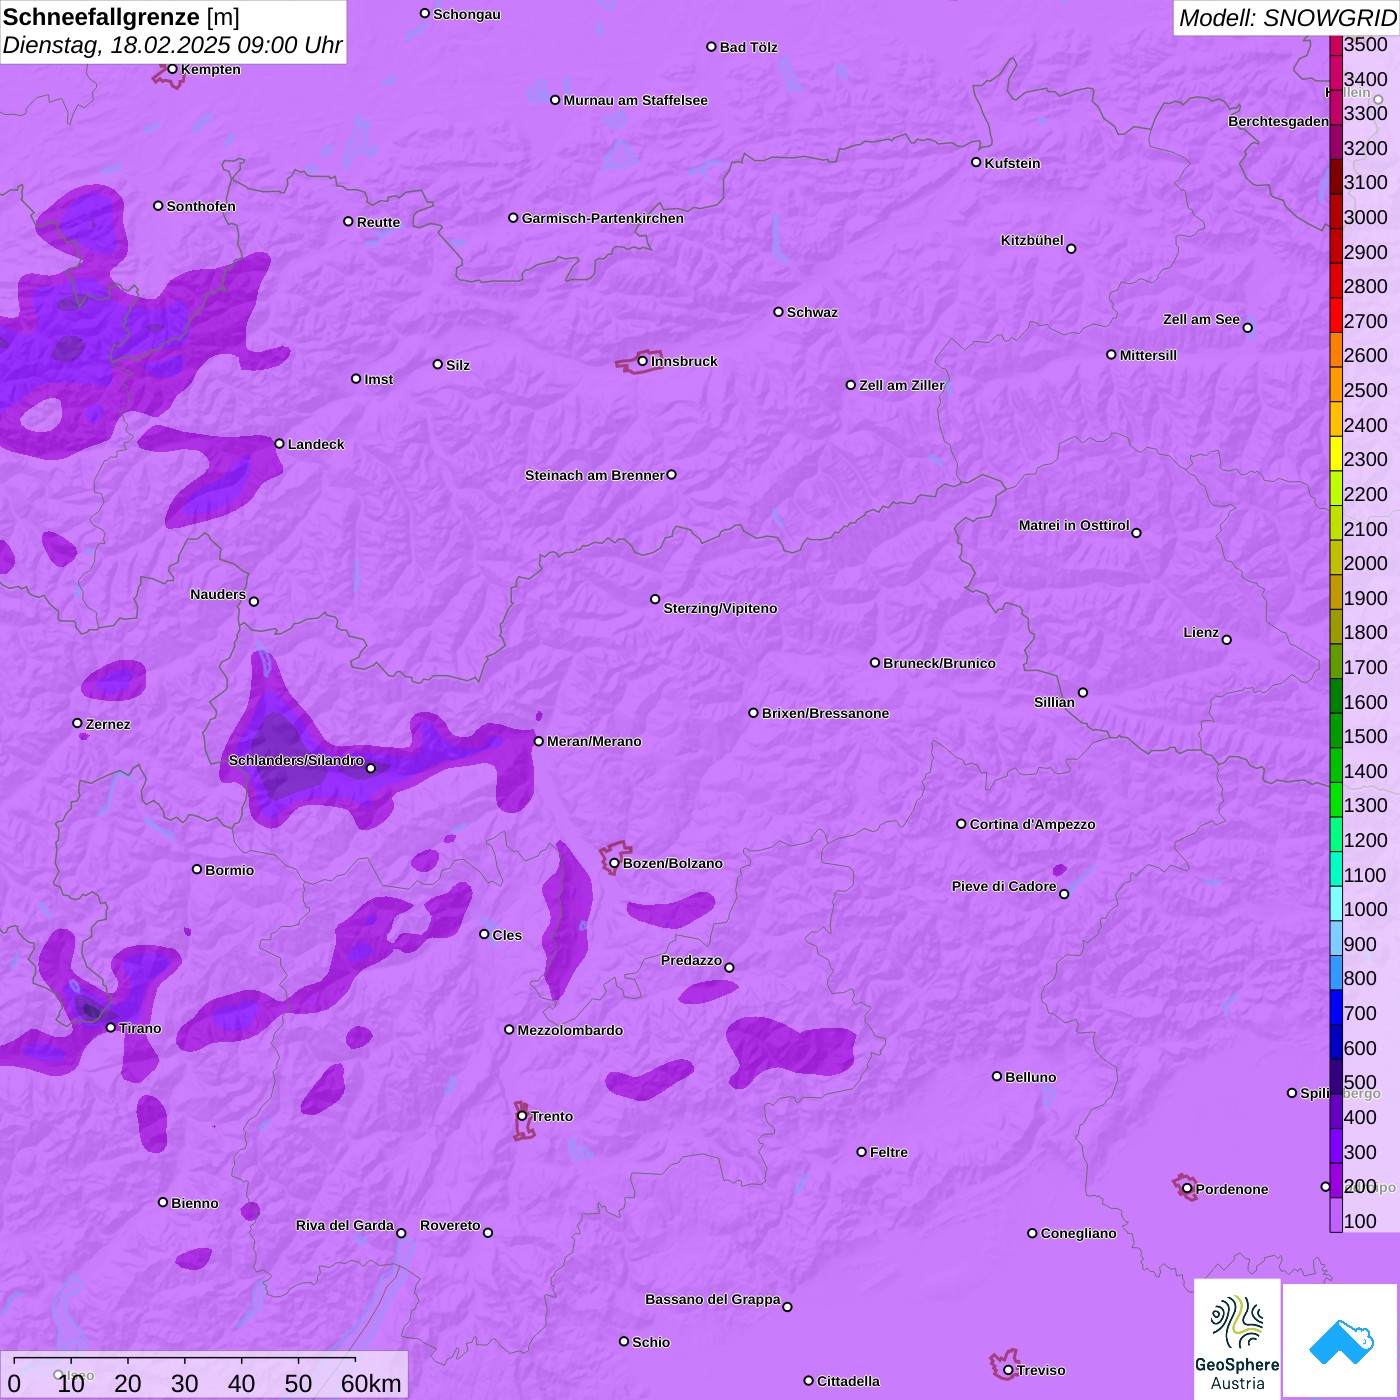Click the Garmisch-Partenkirchen label

point(603,218)
